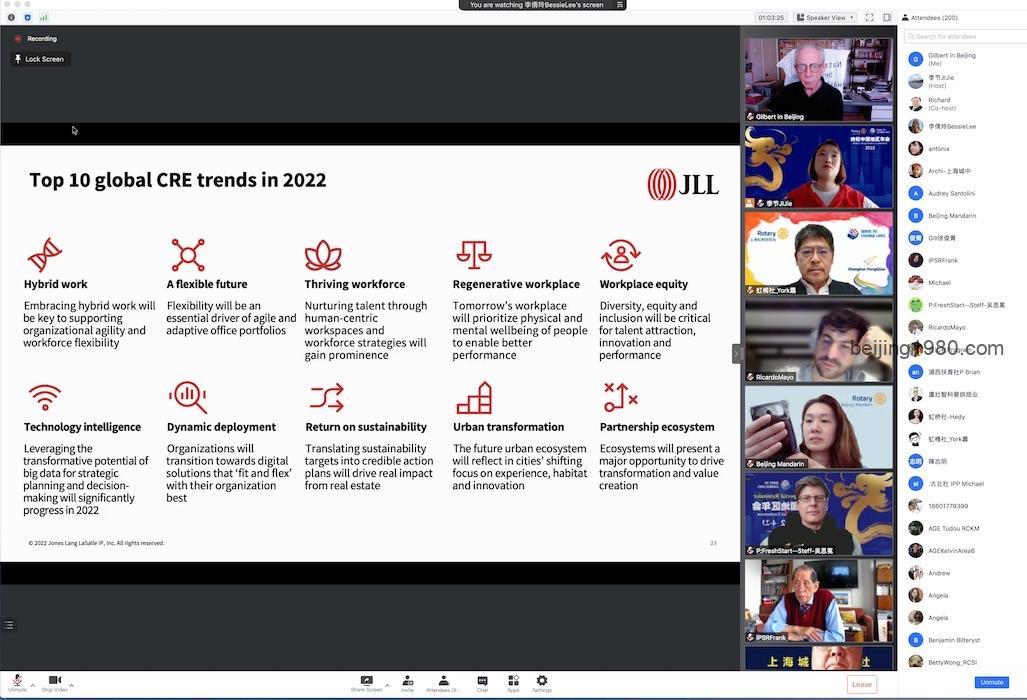Image resolution: width=1027 pixels, height=700 pixels.
Task: Click the meeting info icon at top left
Action: 12,18
